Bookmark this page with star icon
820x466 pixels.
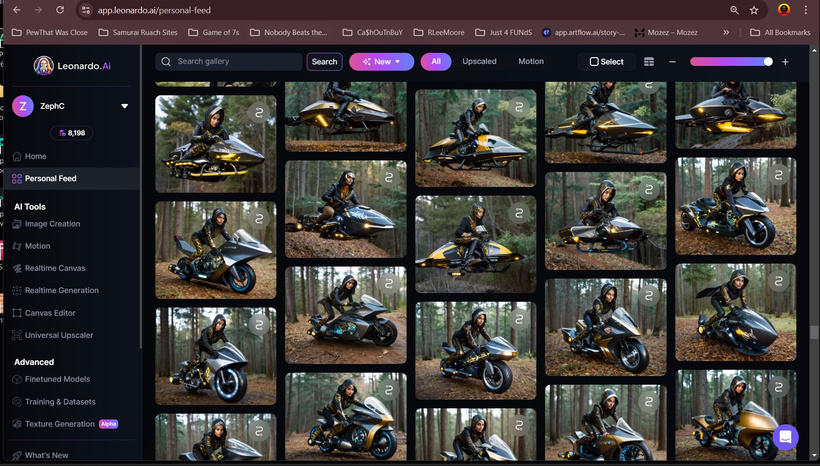pos(754,10)
